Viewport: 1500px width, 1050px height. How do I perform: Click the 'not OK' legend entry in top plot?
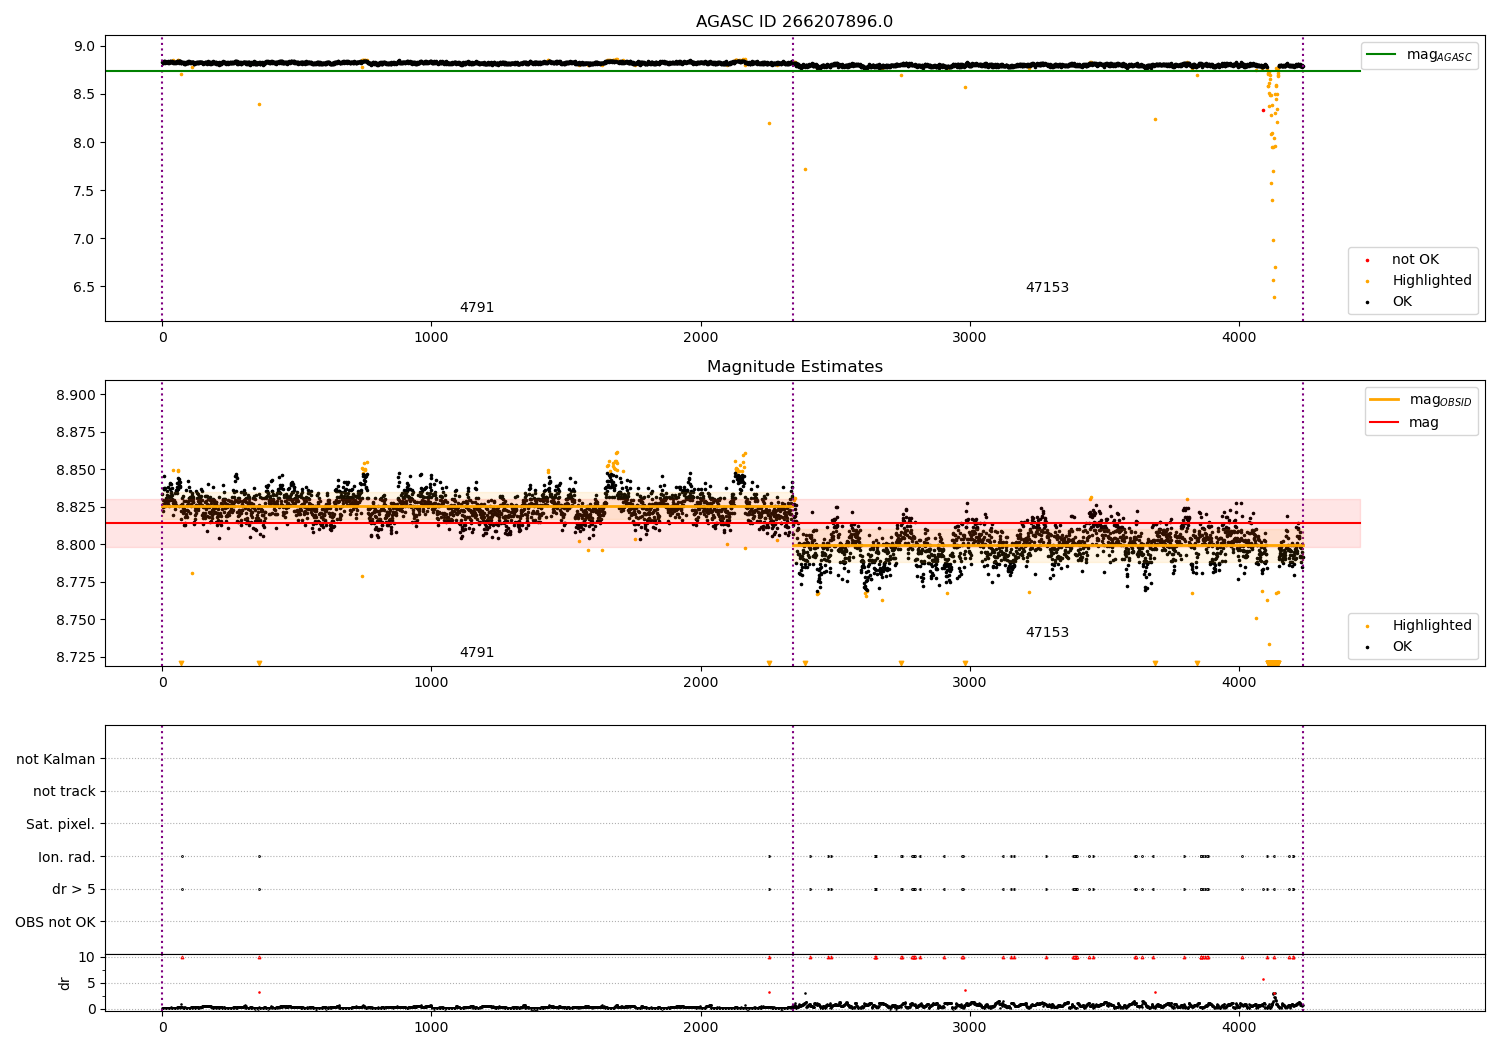[1415, 260]
